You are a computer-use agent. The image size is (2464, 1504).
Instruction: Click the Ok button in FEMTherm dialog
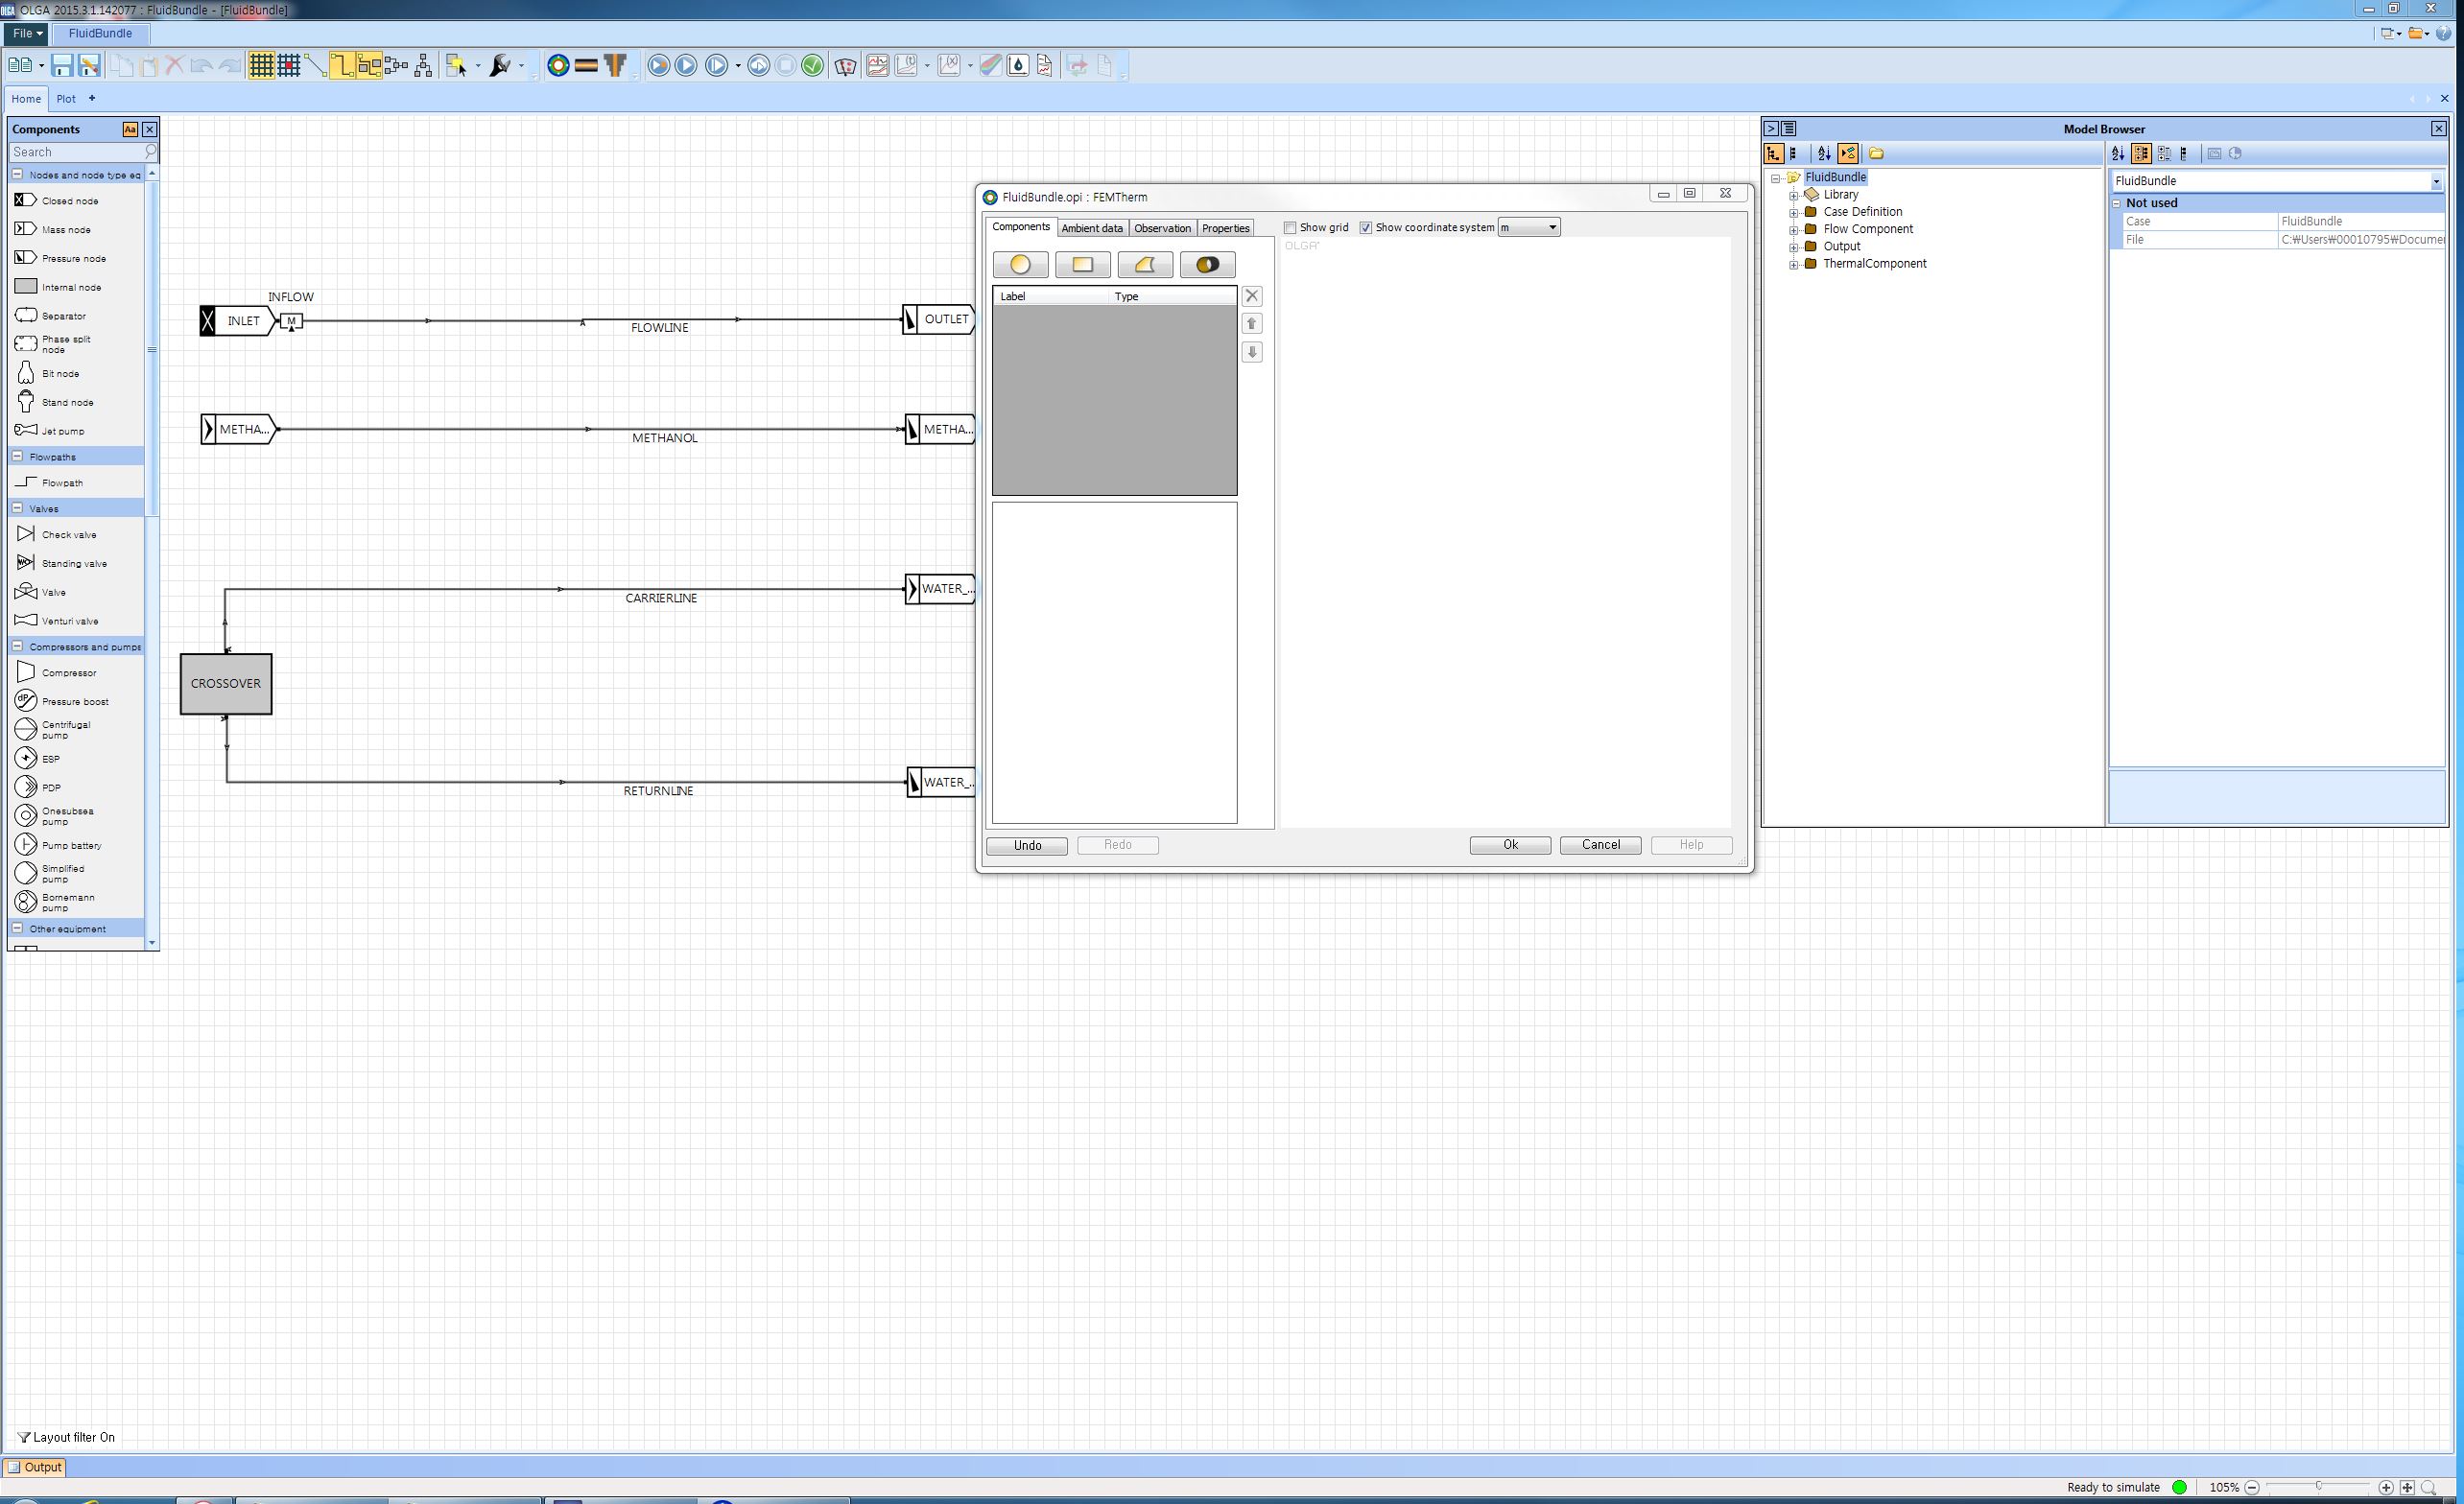point(1510,844)
